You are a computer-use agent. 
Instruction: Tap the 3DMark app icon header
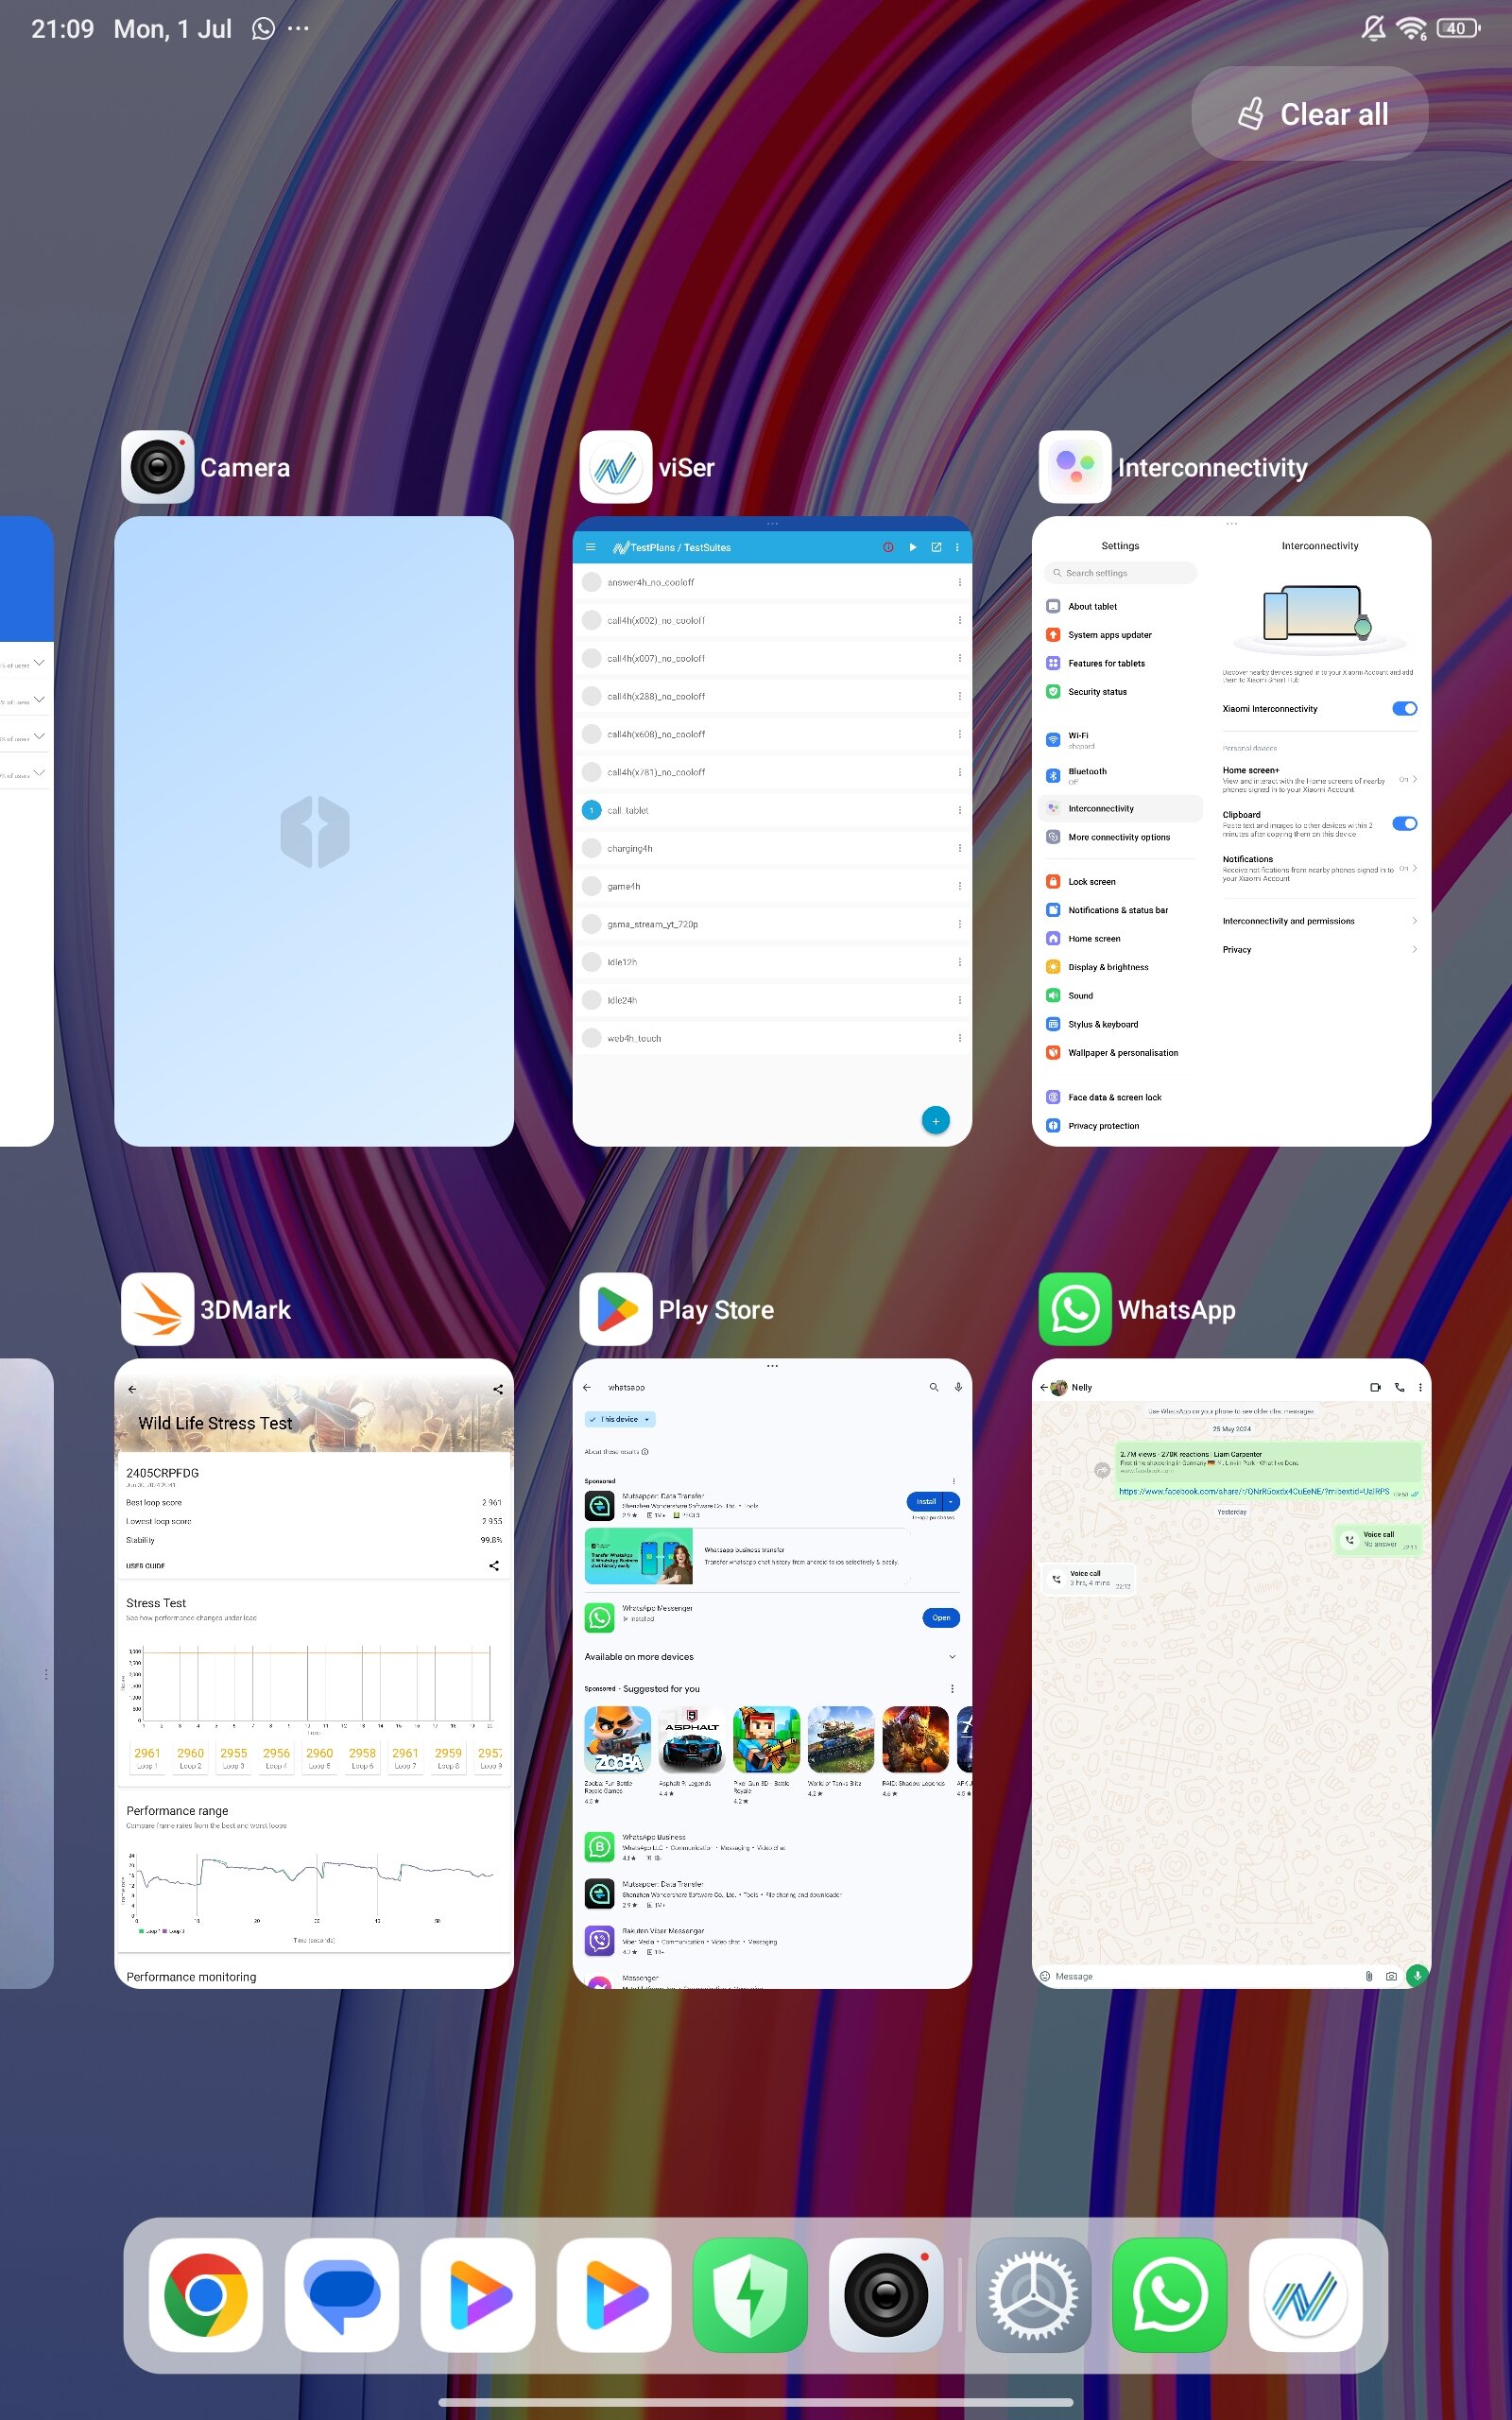click(157, 1309)
